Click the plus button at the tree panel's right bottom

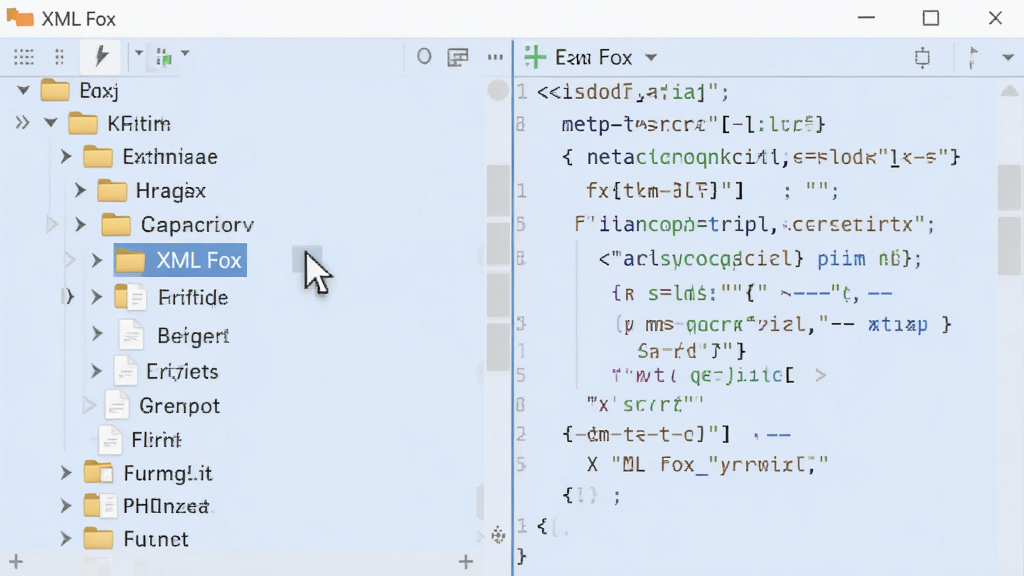click(466, 561)
